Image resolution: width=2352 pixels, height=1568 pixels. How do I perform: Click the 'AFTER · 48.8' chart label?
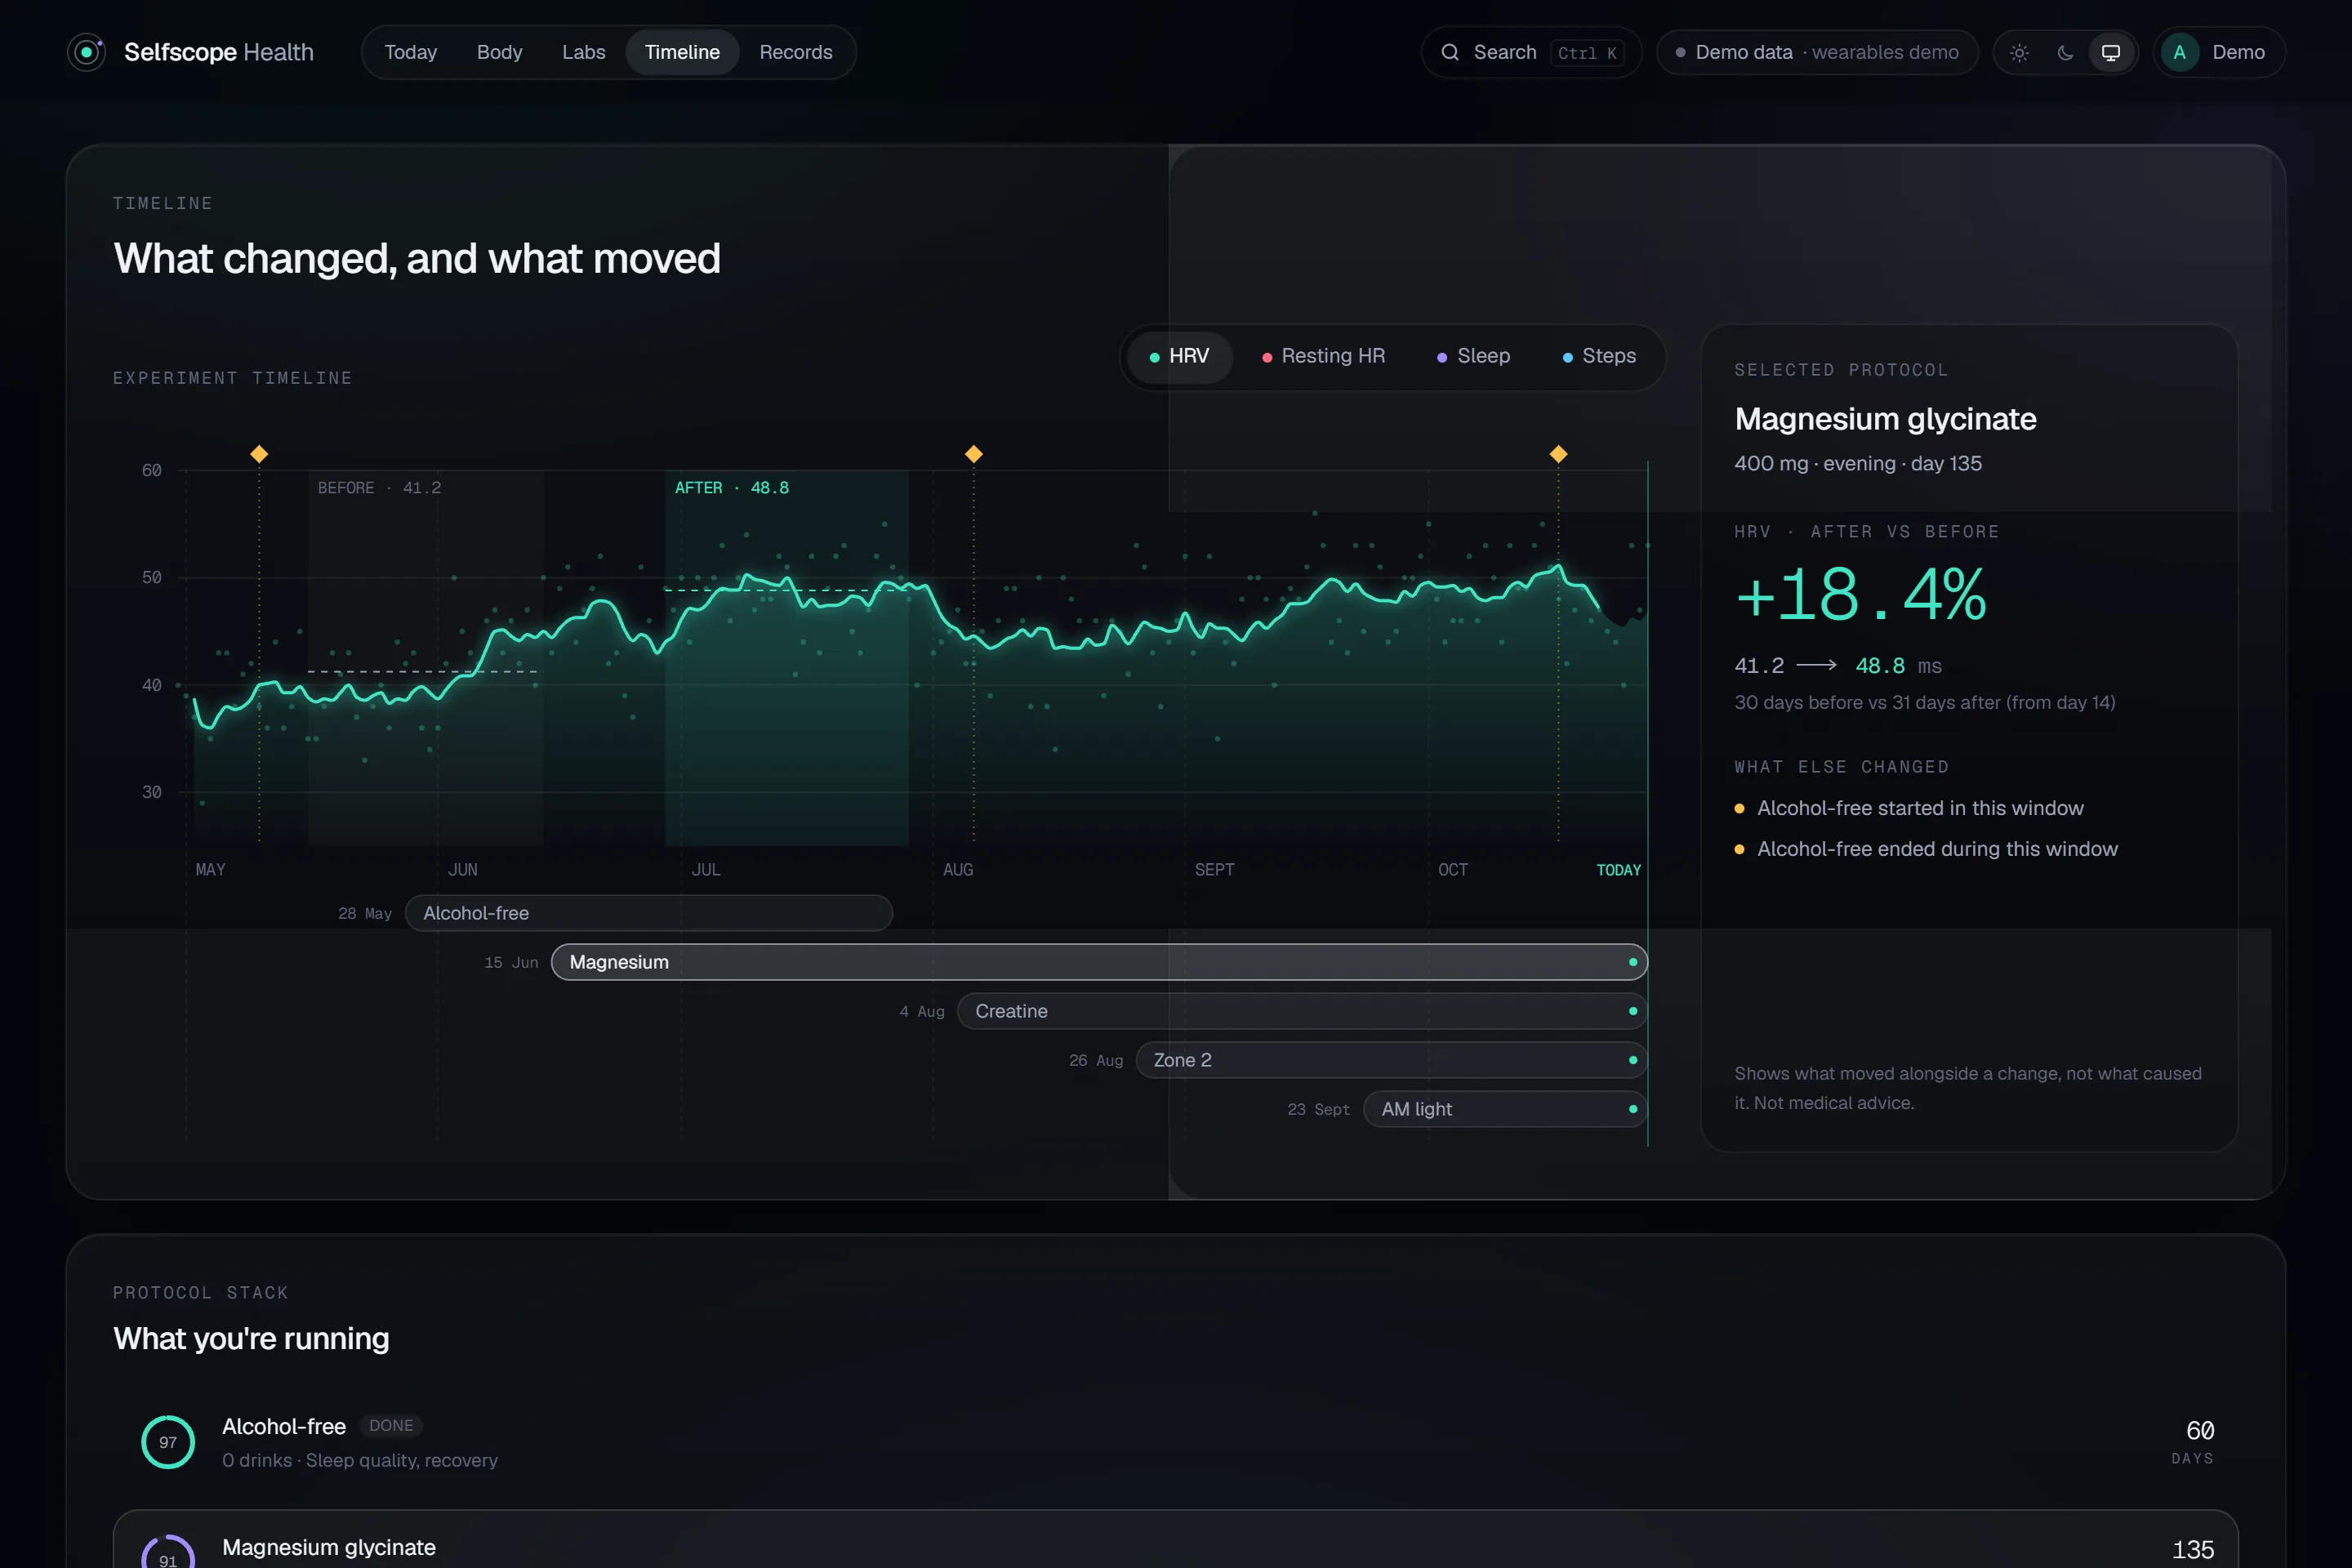(x=731, y=488)
